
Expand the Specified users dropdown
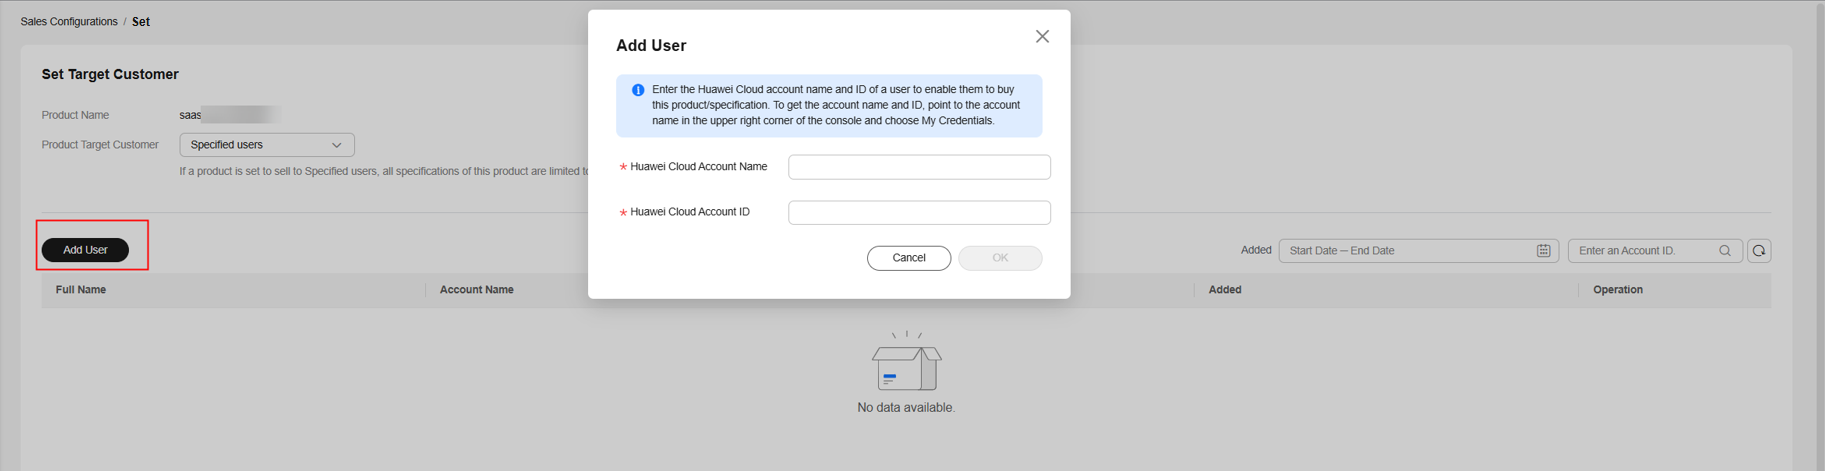pos(267,145)
